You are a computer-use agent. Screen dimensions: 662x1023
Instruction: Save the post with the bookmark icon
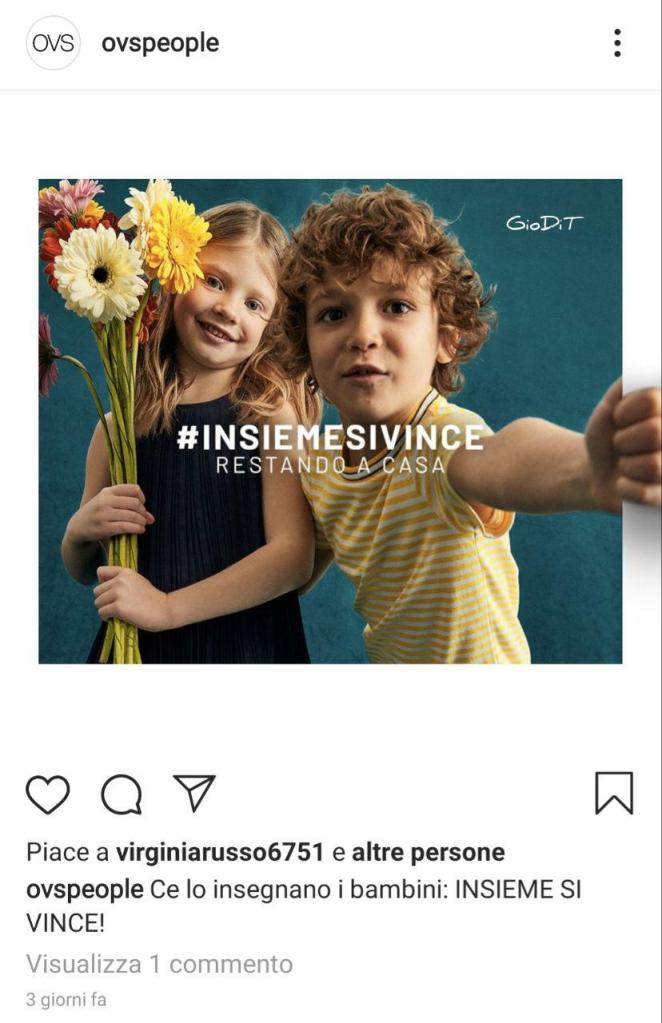coord(614,793)
